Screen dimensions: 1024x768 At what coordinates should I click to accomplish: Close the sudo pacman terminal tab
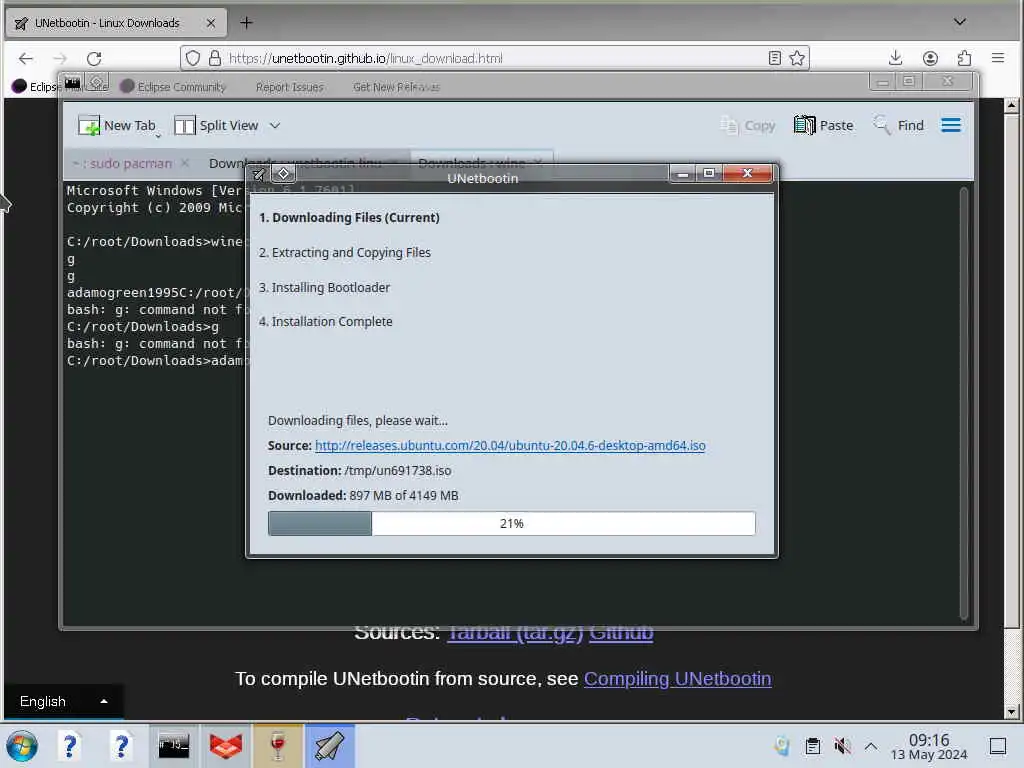(185, 163)
